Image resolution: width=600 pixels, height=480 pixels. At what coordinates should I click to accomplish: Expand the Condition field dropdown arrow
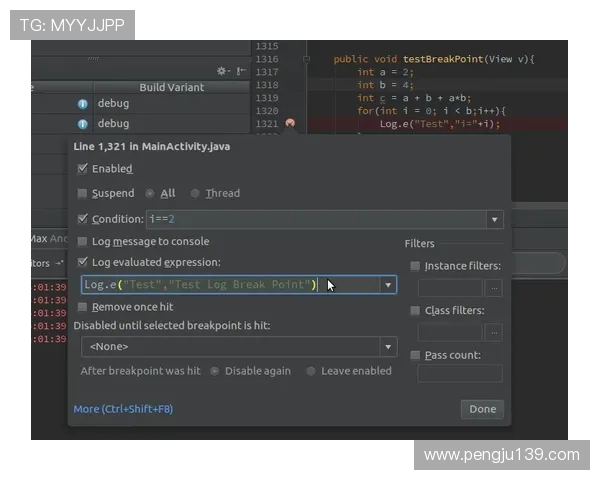494,219
